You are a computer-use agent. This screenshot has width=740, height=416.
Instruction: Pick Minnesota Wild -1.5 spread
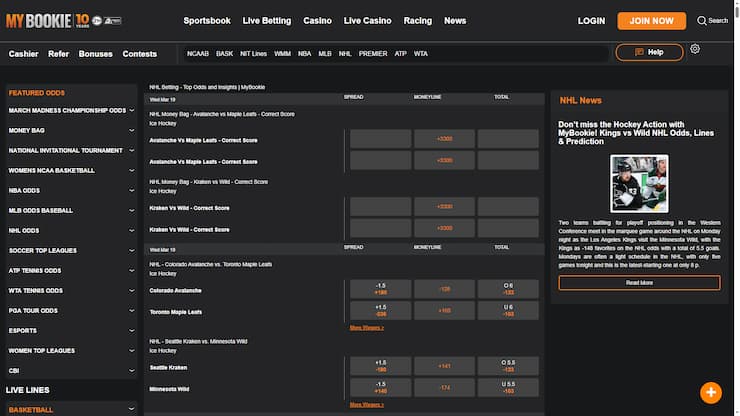(x=380, y=388)
